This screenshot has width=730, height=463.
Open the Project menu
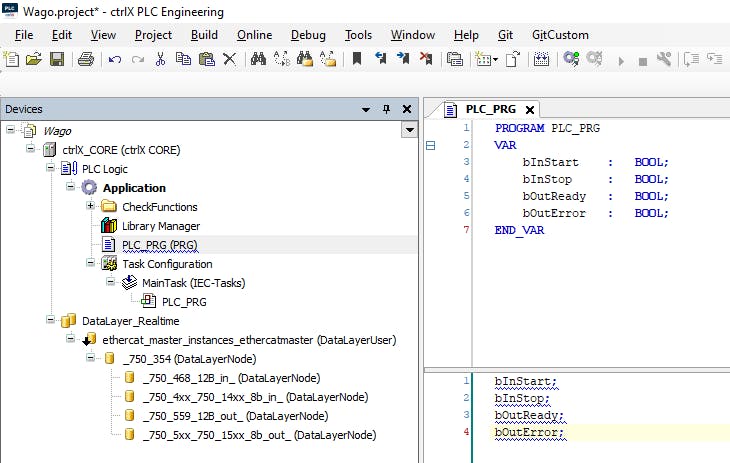[153, 35]
